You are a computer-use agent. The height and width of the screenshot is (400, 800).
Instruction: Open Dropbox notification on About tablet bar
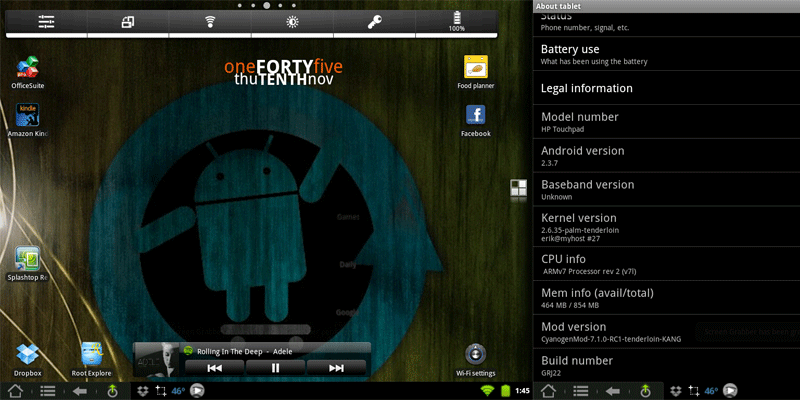pos(677,391)
